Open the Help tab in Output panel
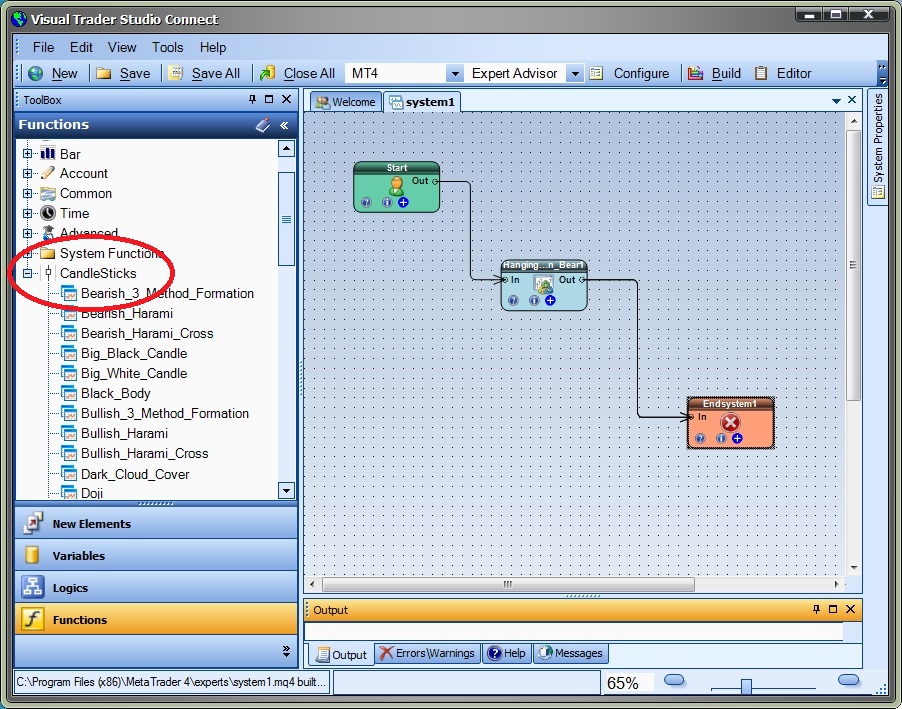The width and height of the screenshot is (902, 709). [506, 653]
